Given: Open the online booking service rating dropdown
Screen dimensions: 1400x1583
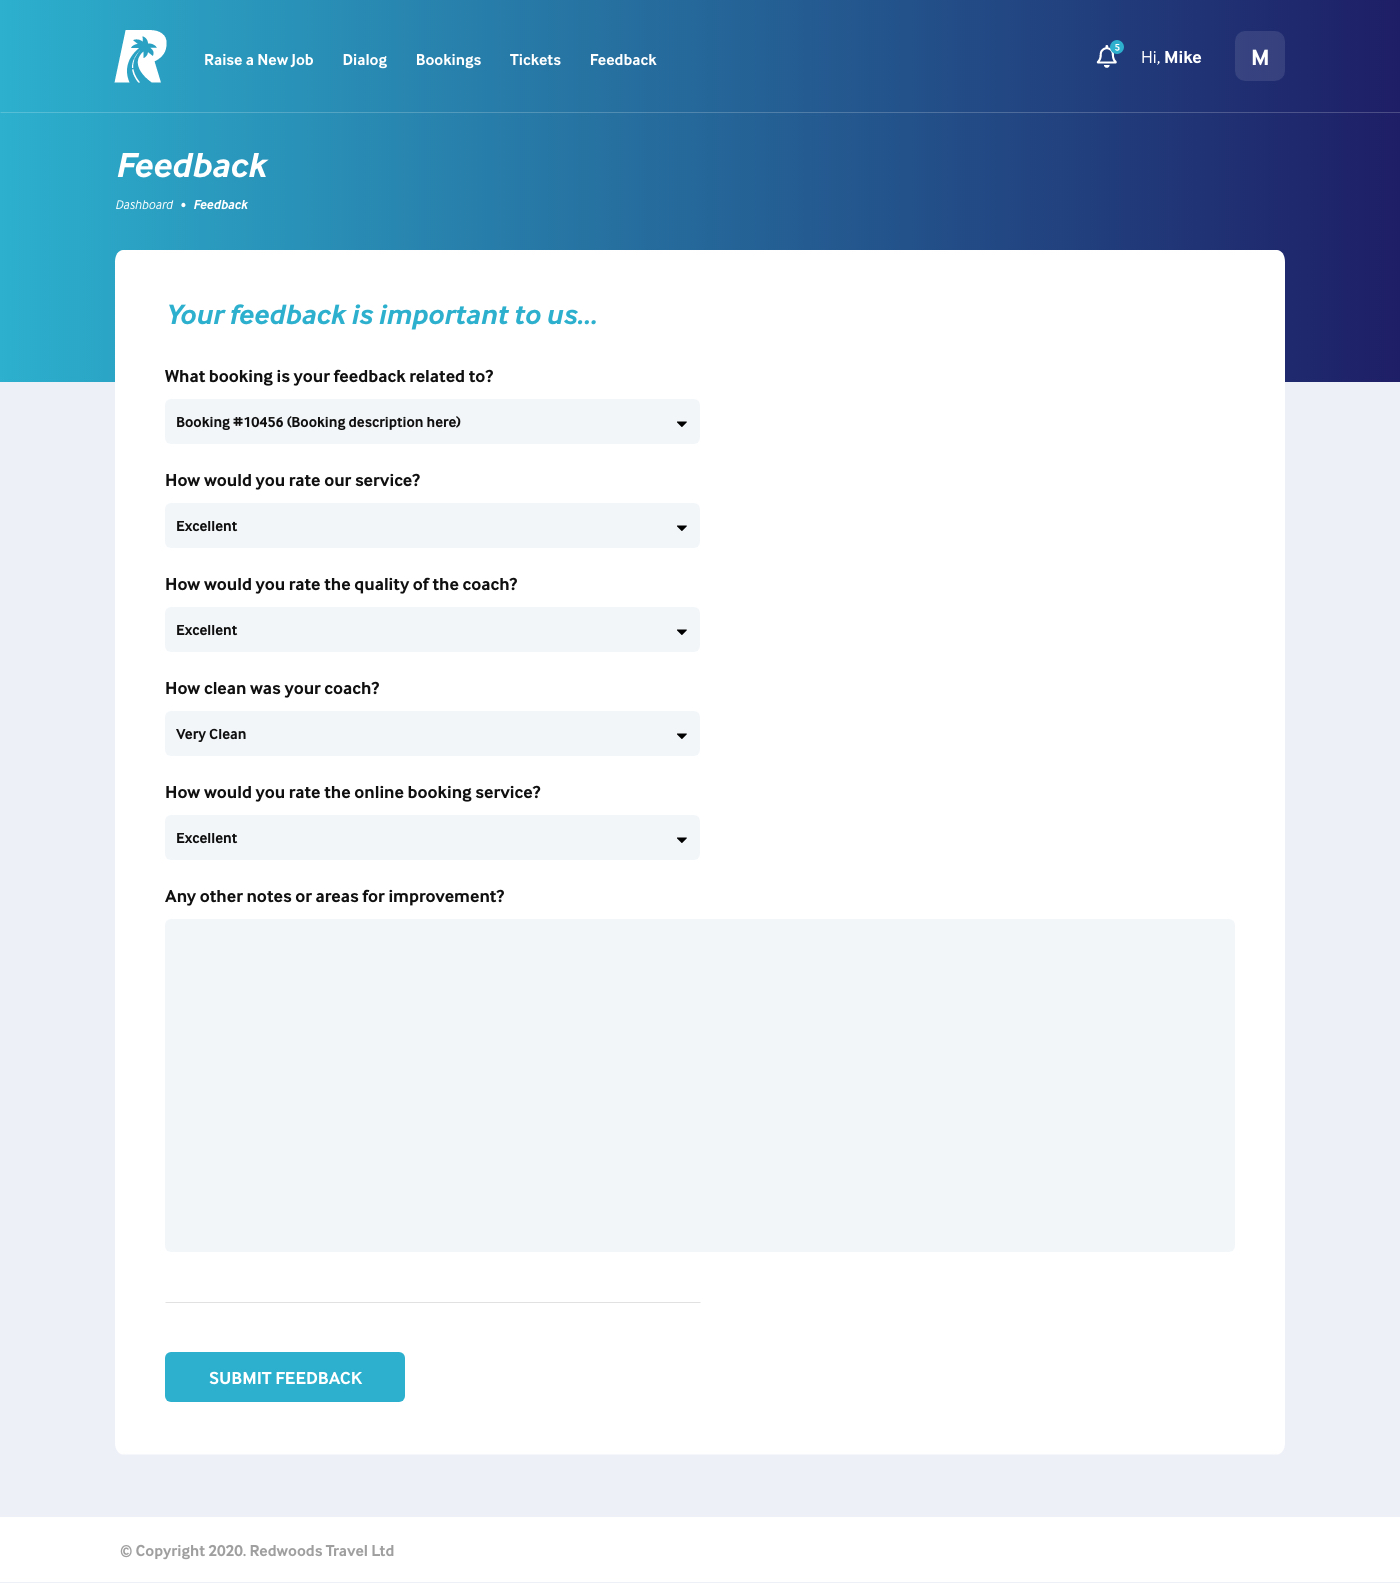Looking at the screenshot, I should pos(432,838).
